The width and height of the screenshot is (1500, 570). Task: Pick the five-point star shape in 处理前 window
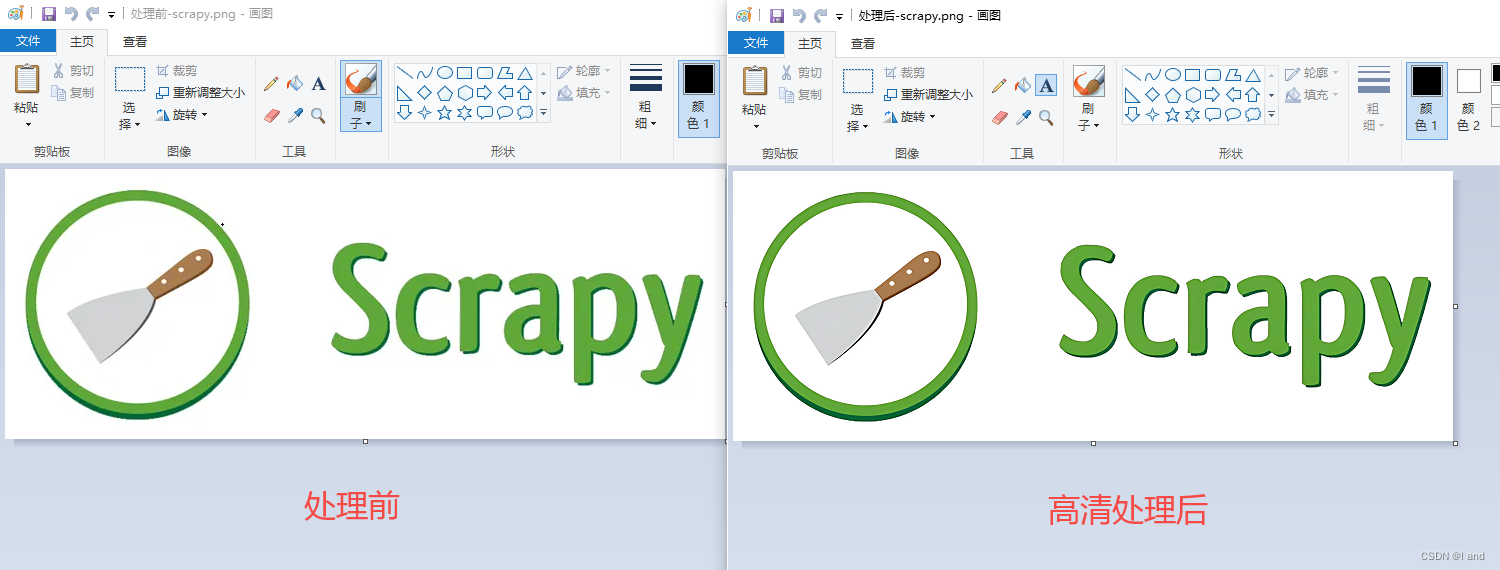point(445,113)
